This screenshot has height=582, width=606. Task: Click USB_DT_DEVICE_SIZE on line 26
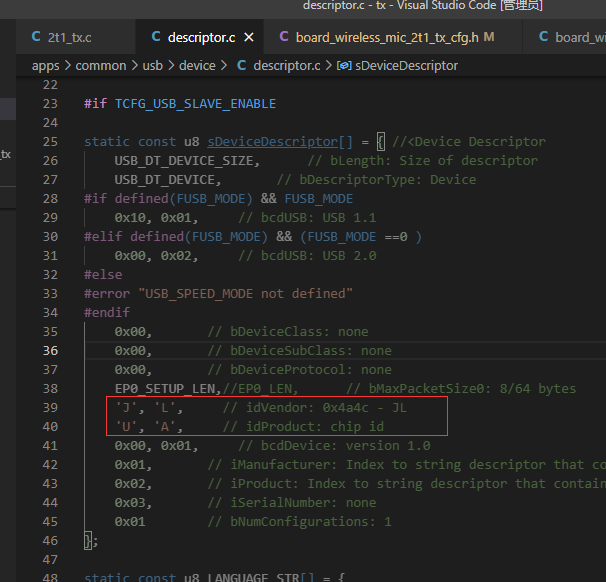coord(184,161)
